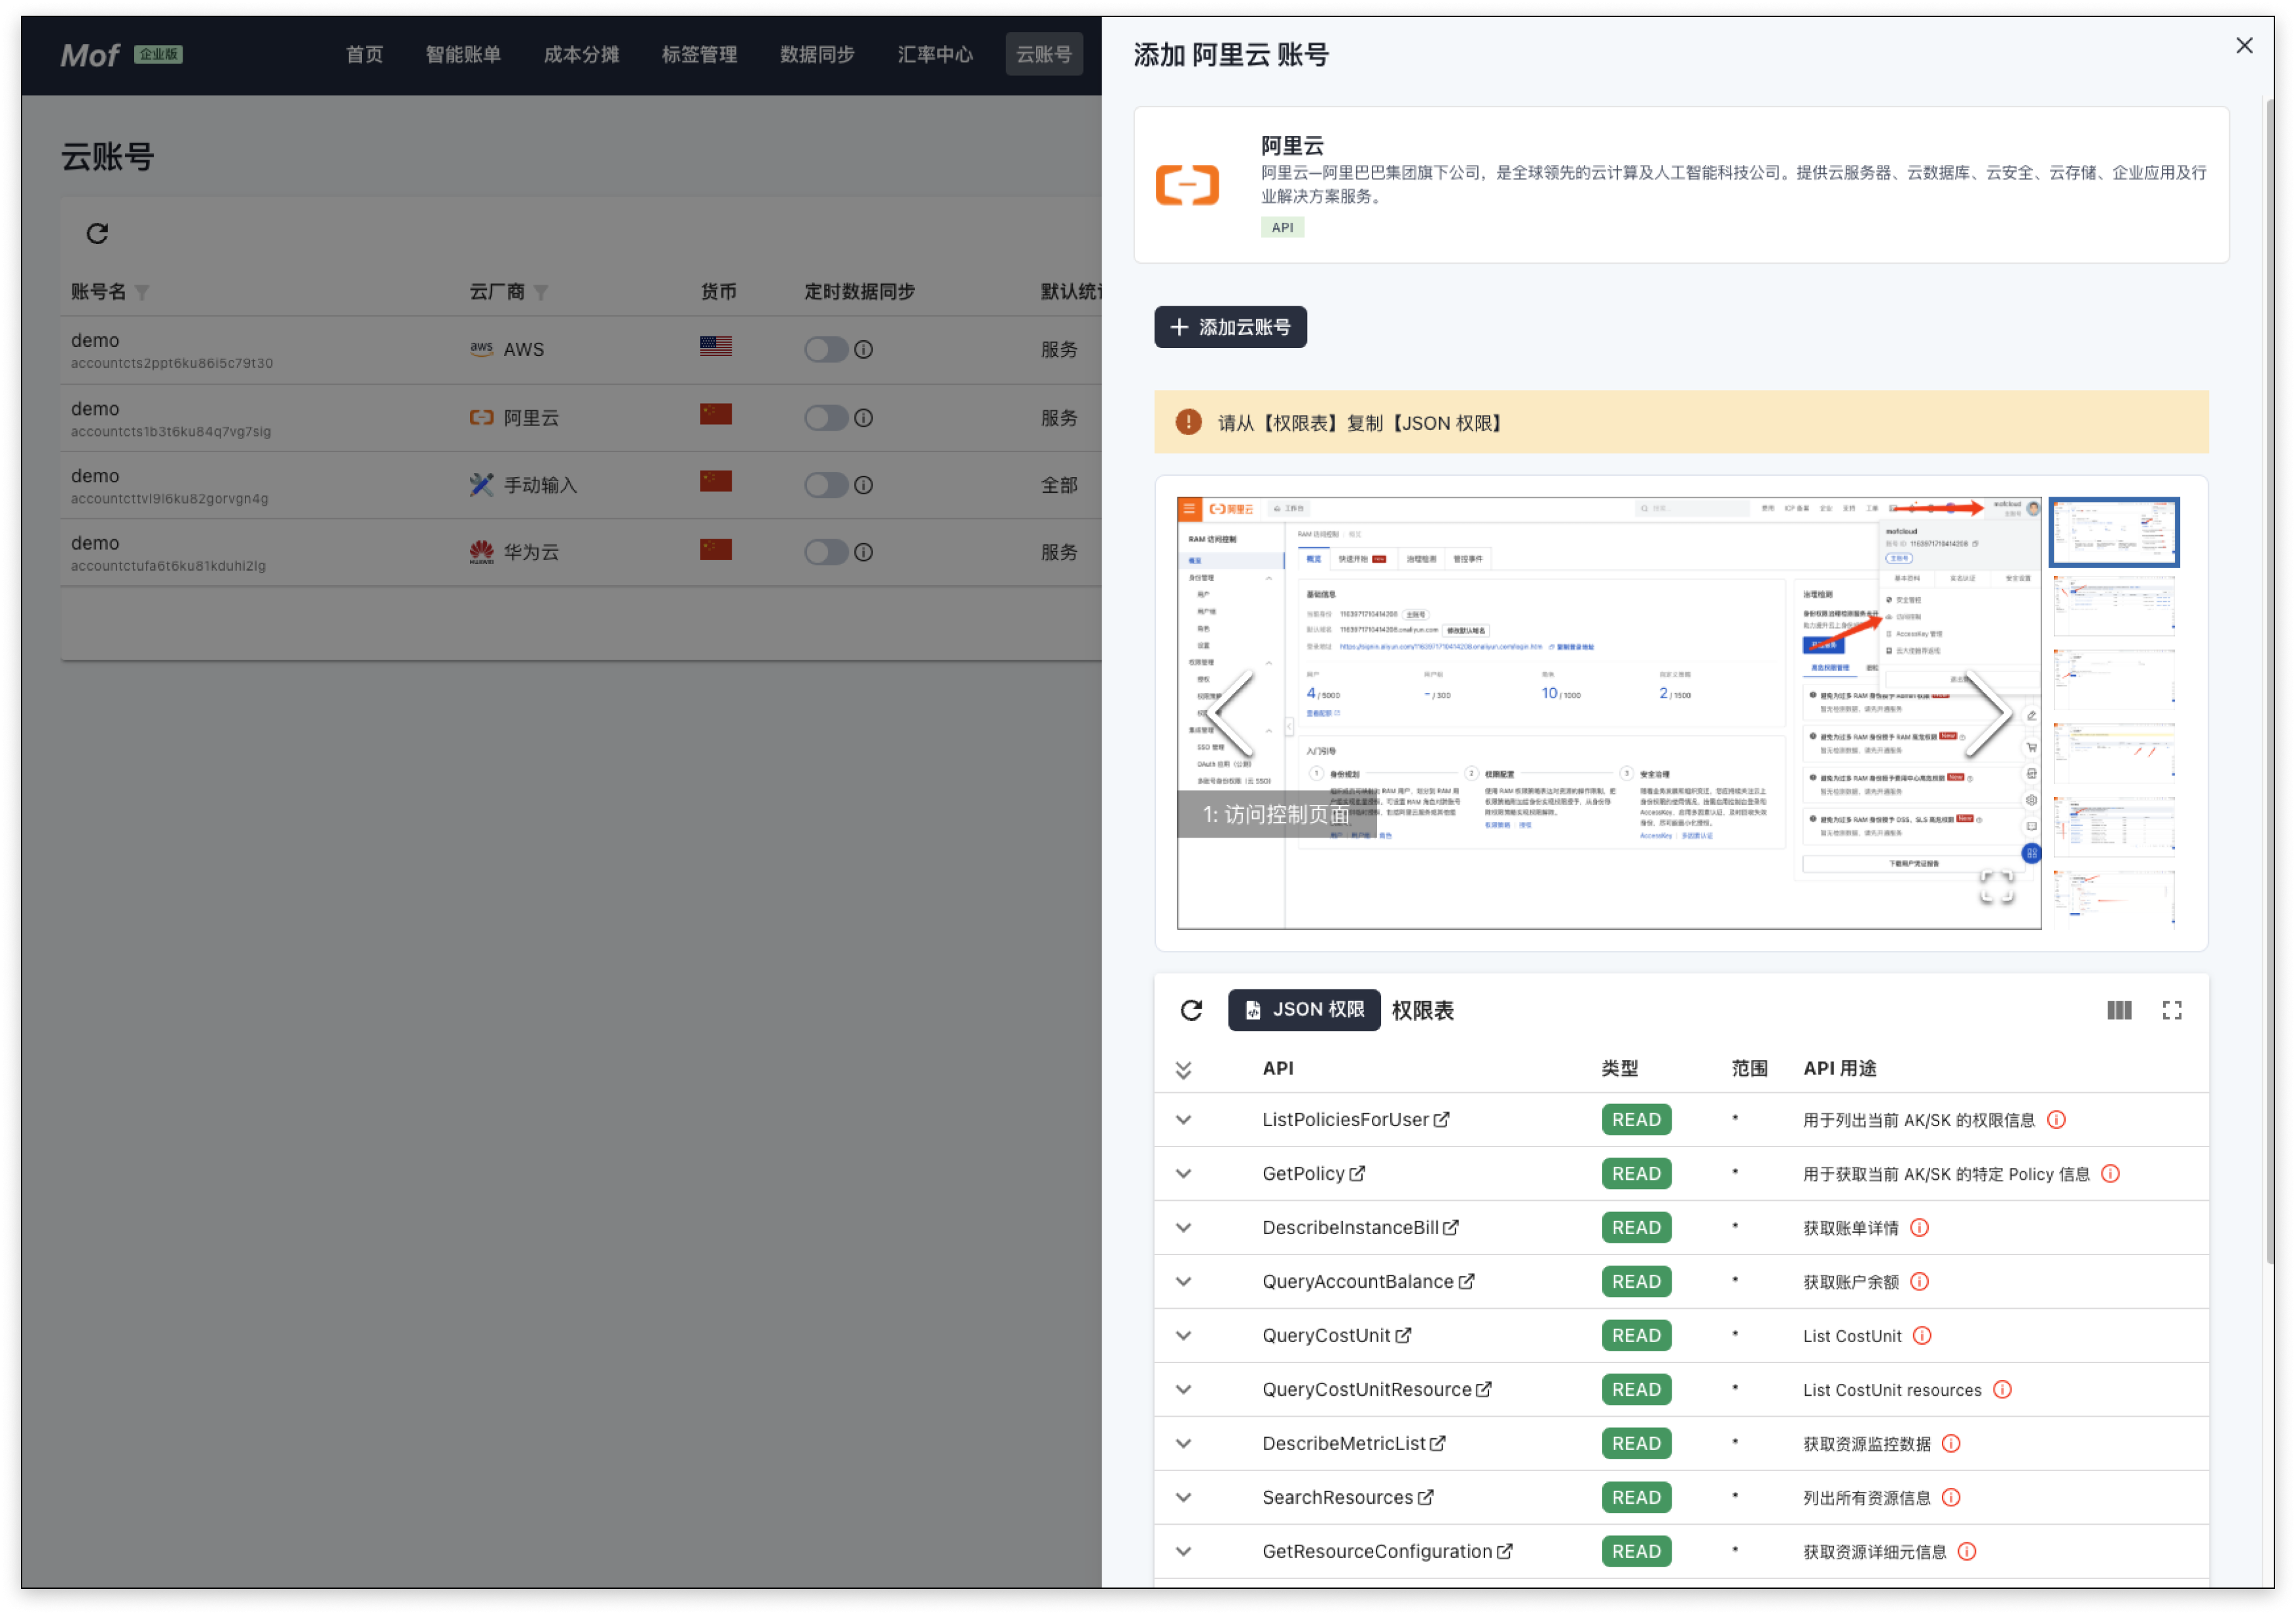2296x1615 pixels.
Task: Show info icon for 获取资源监控数据
Action: [x=1951, y=1444]
